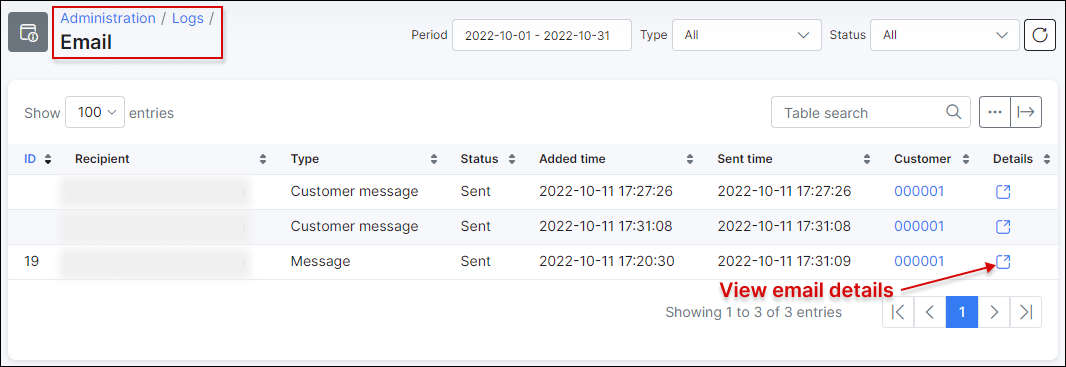Click the export table arrow icon

tap(1026, 112)
